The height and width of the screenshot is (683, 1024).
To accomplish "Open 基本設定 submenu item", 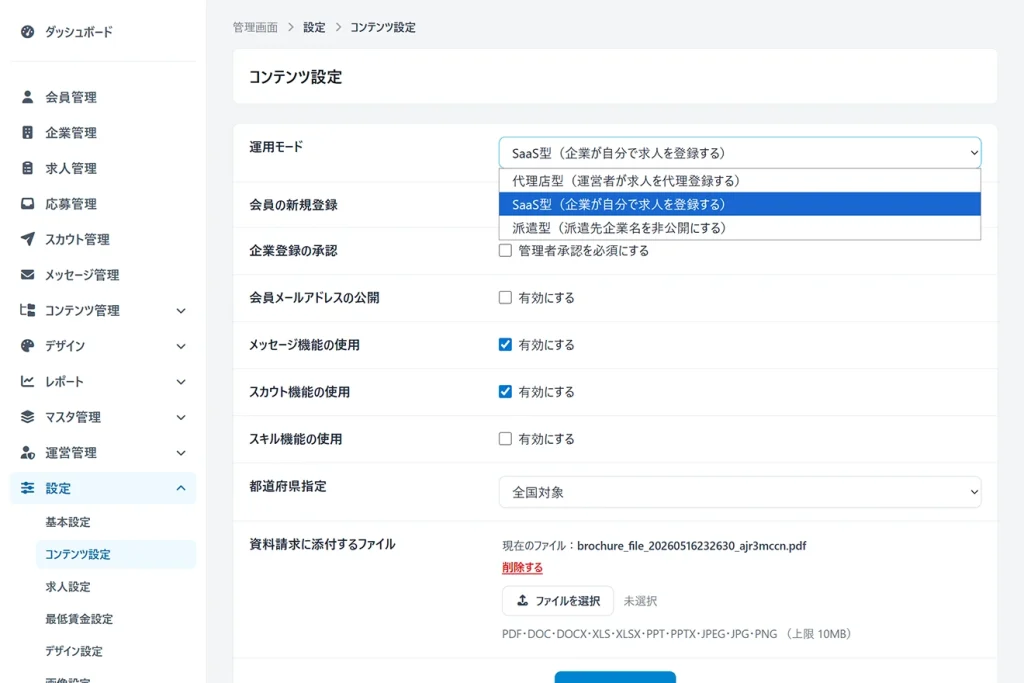I will 68,522.
